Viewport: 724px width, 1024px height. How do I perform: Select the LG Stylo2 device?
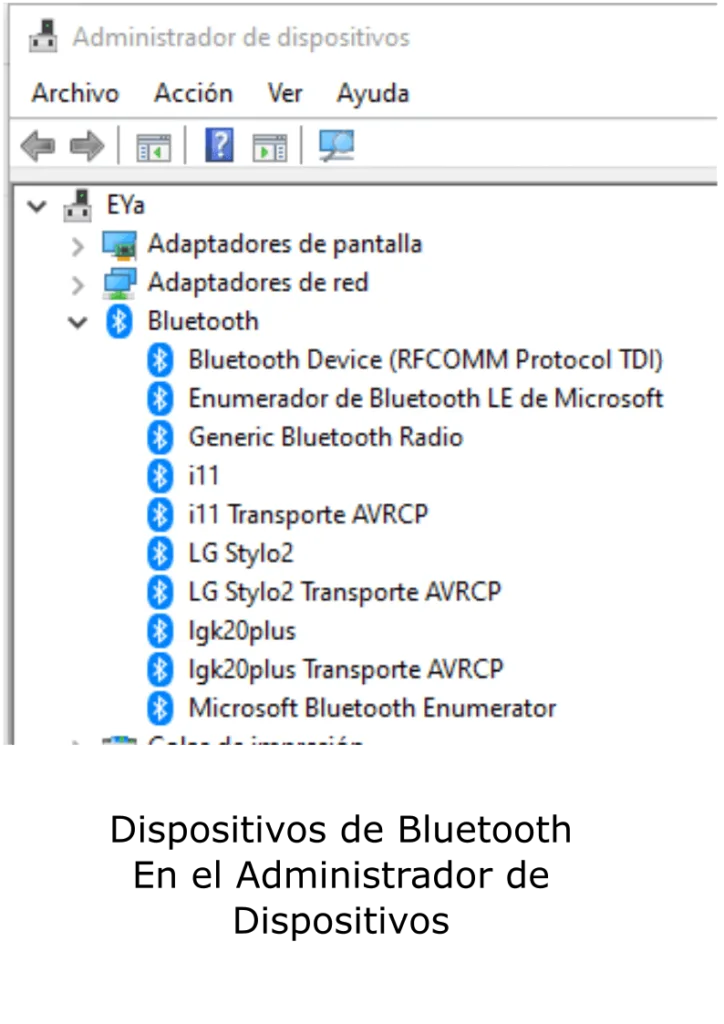[241, 553]
